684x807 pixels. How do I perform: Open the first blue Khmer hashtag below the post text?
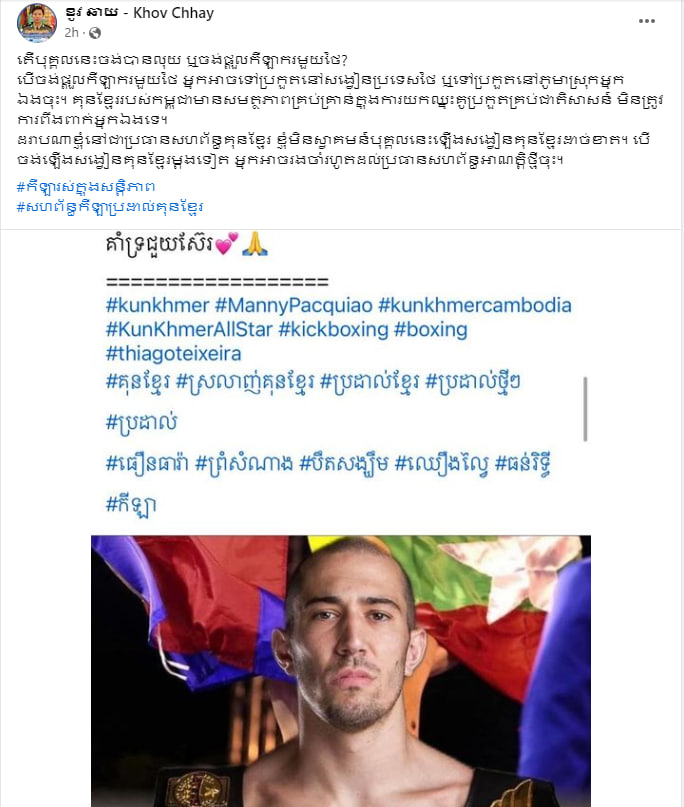[85, 186]
